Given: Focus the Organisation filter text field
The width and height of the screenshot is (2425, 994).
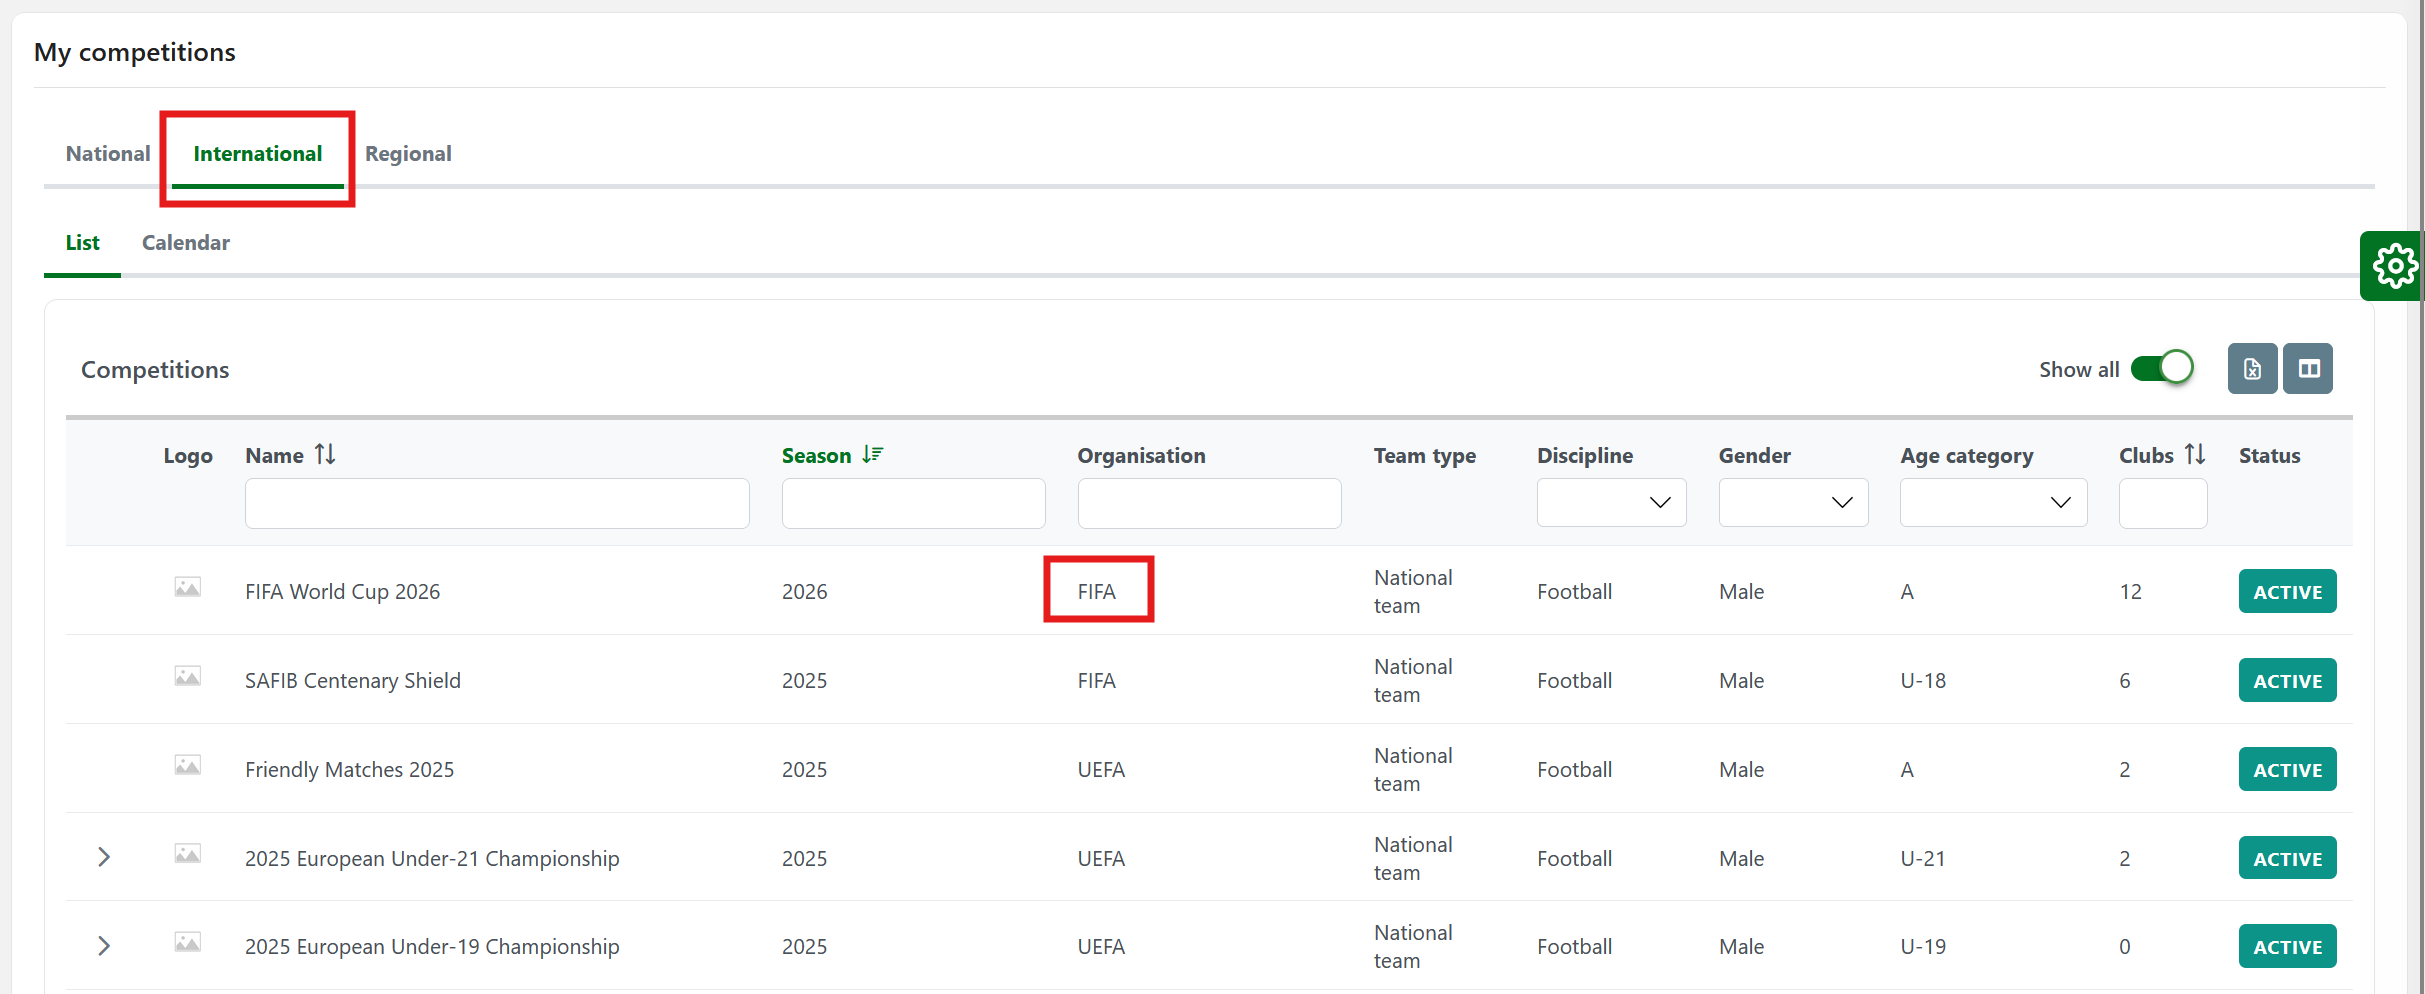Looking at the screenshot, I should 1209,504.
